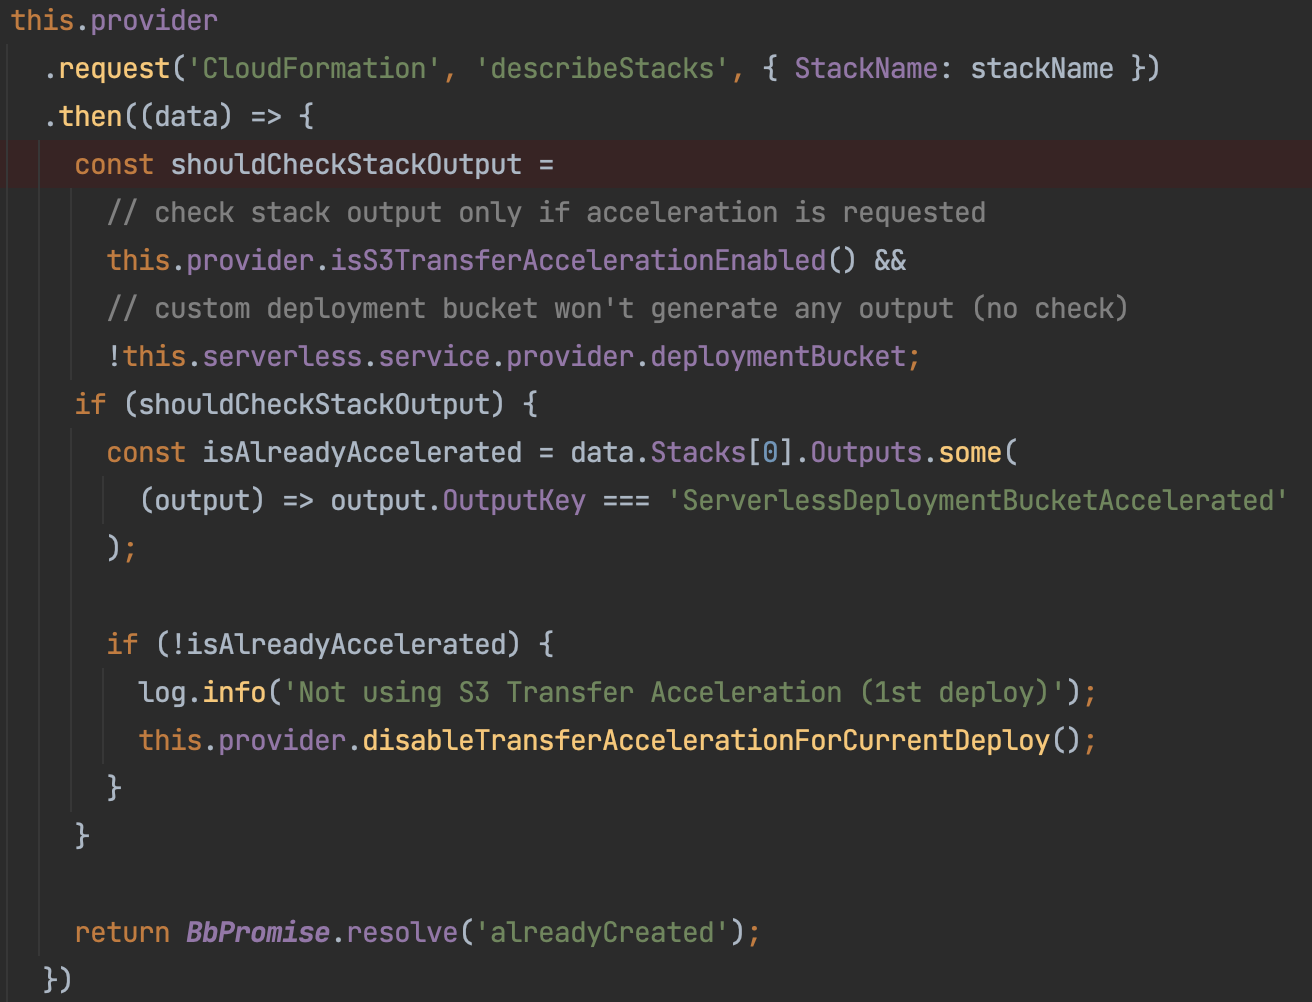Click the comment about acceleration is requested
Viewport: 1312px width, 1002px height.
[x=546, y=213]
